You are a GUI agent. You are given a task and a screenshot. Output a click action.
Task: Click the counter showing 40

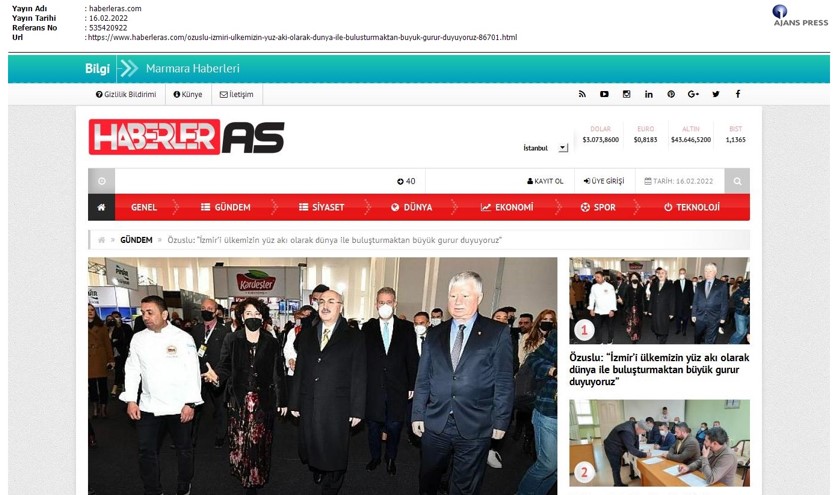coord(406,181)
